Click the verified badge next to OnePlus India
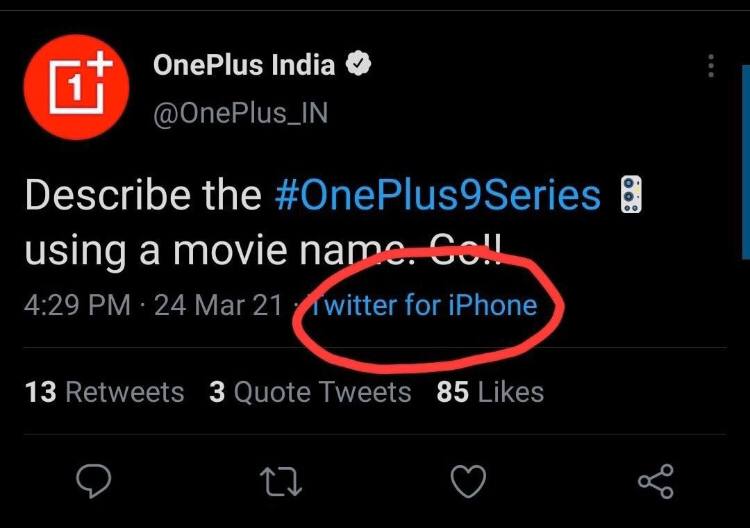The image size is (750, 528). (359, 66)
